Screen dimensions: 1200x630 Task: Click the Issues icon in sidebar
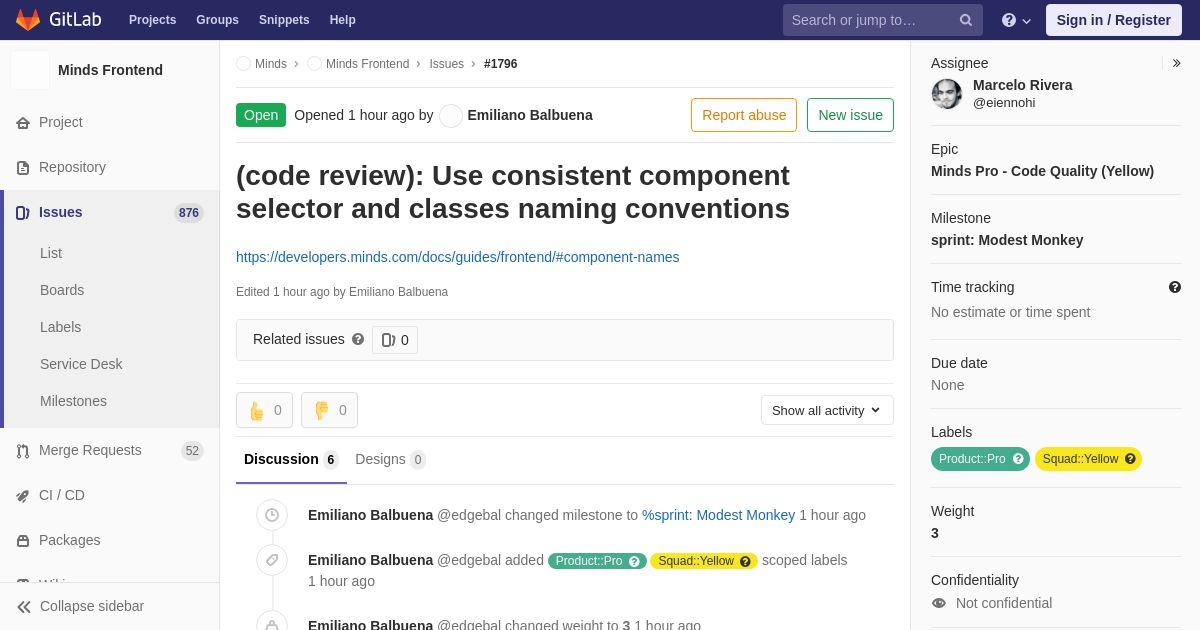click(23, 213)
